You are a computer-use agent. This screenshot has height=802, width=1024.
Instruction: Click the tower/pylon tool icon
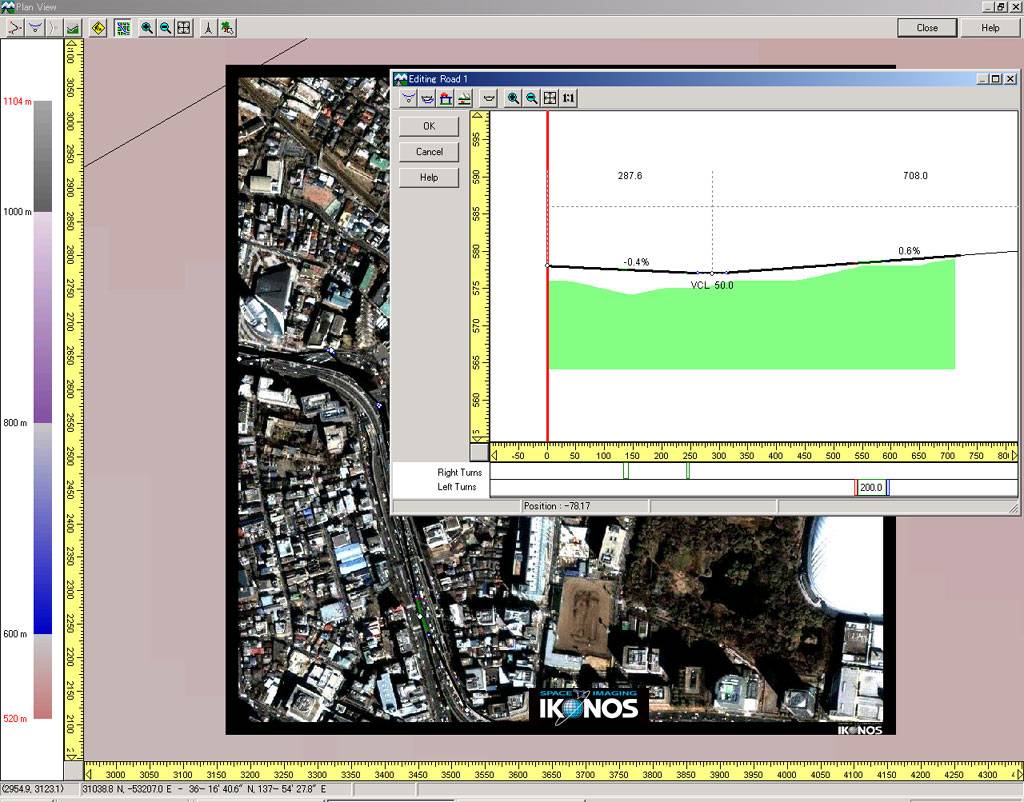coord(208,28)
